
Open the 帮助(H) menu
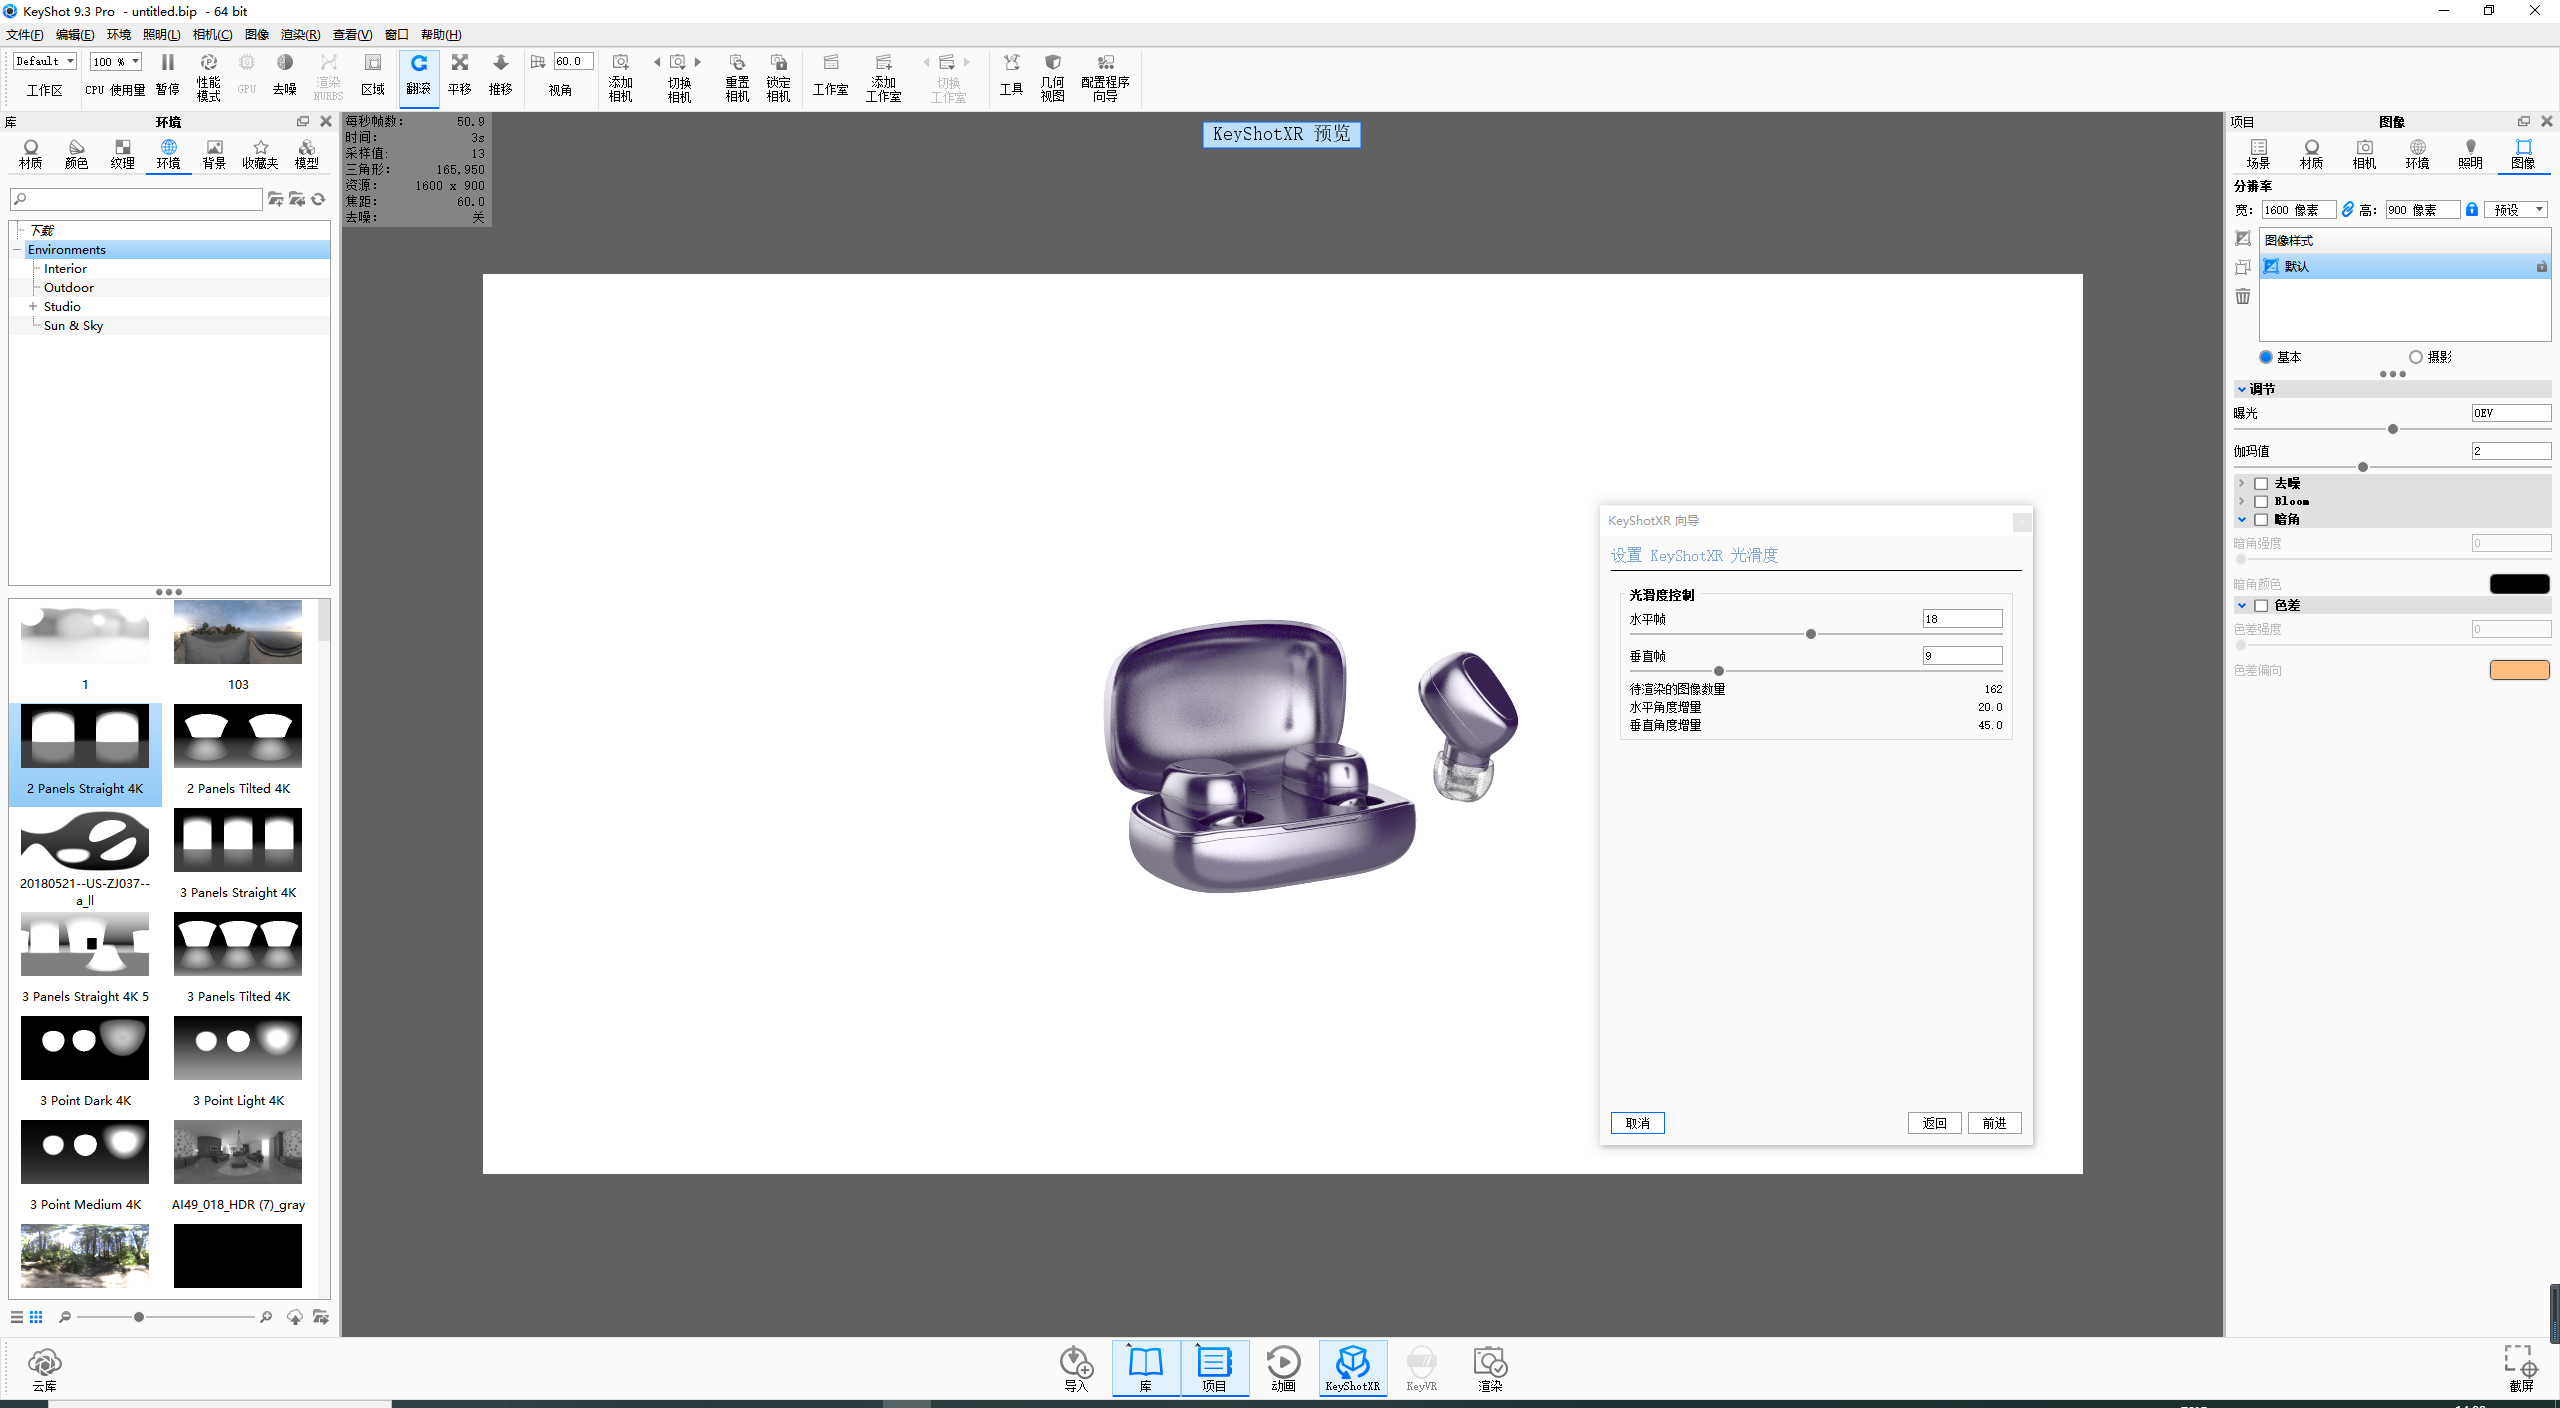(x=438, y=34)
